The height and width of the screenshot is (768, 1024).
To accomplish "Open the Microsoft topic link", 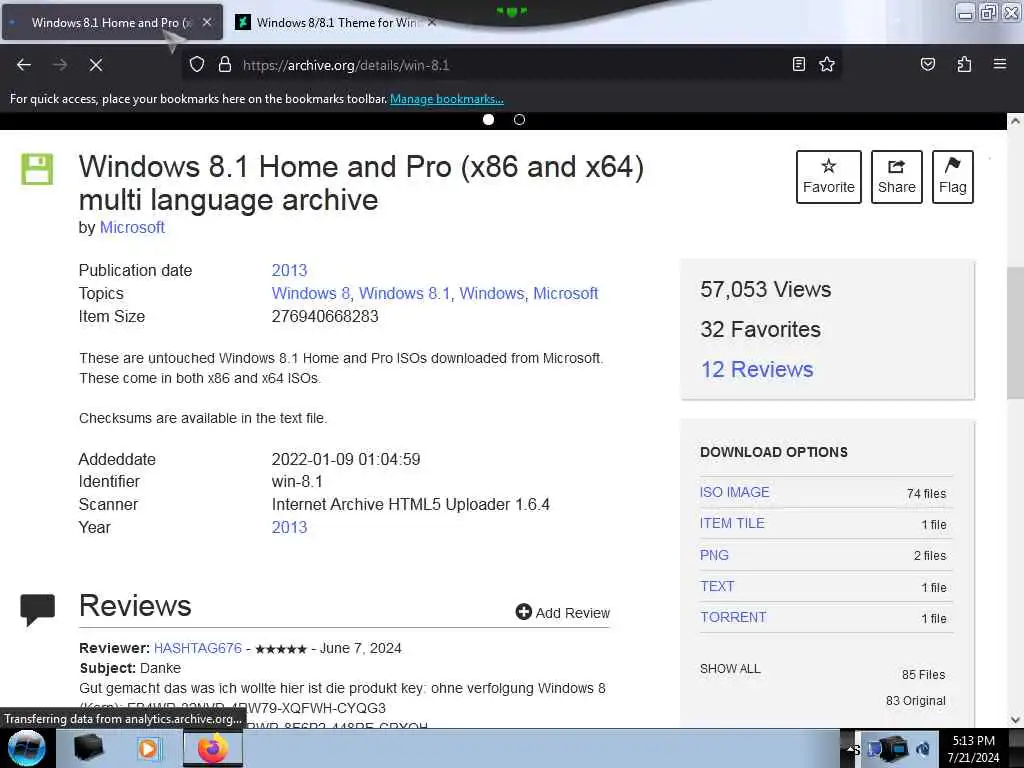I will 566,293.
